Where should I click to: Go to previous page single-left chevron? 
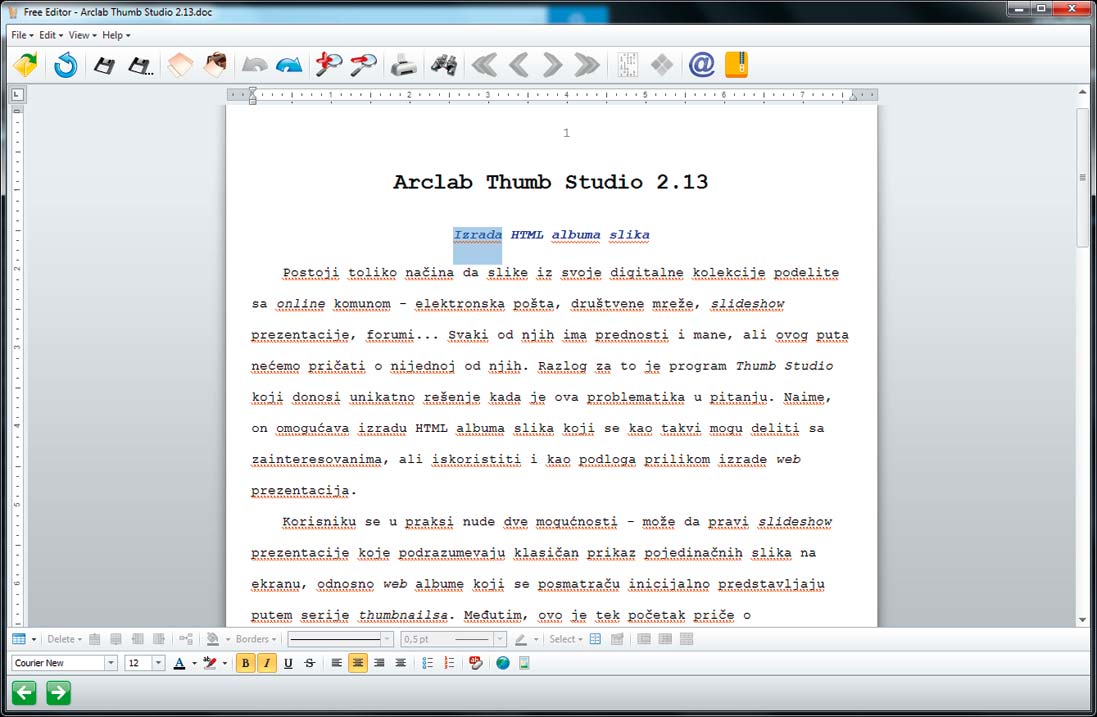coord(518,65)
